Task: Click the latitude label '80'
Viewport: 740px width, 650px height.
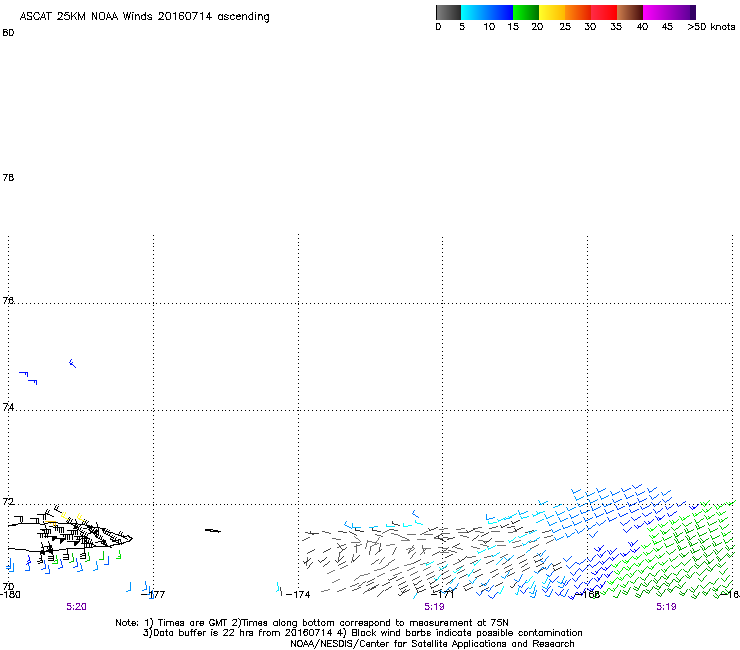Action: (8, 33)
